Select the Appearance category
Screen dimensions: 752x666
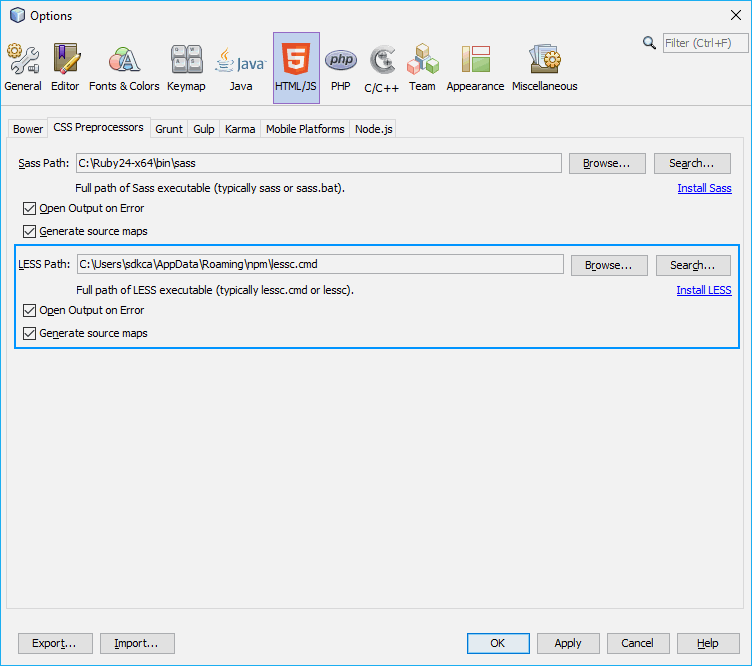pos(475,68)
